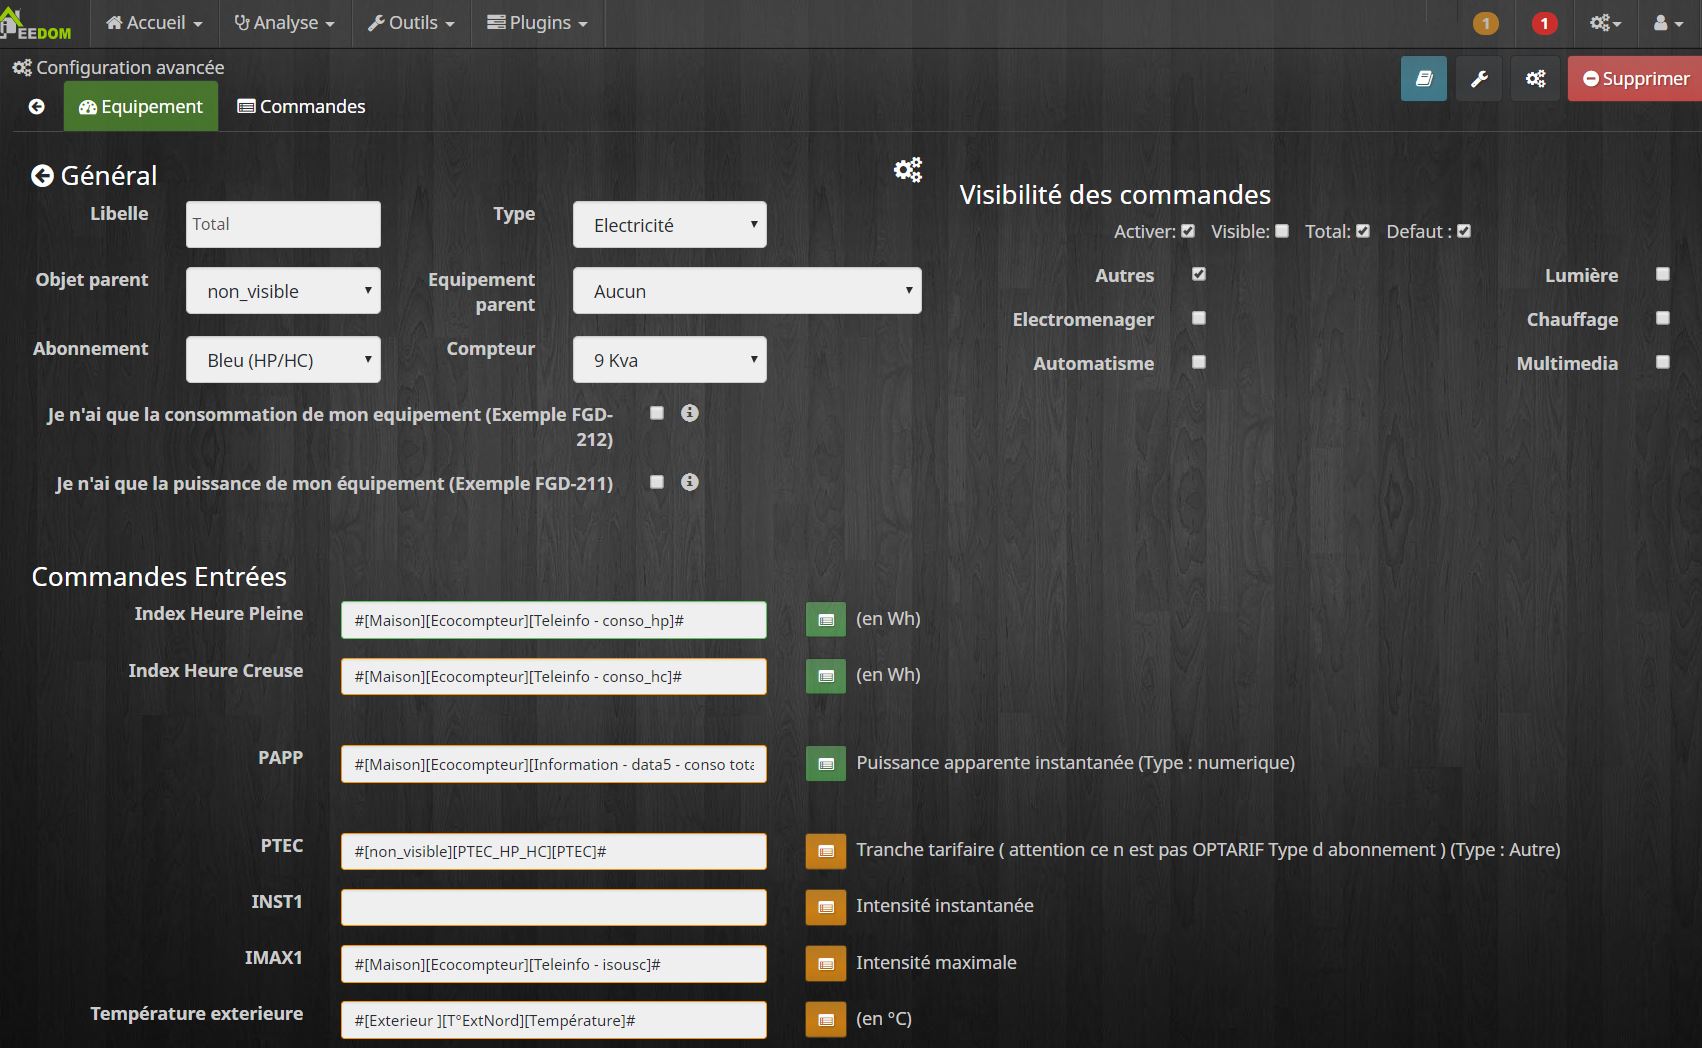The height and width of the screenshot is (1048, 1702).
Task: Toggle the Visible checkbox
Action: [1282, 231]
